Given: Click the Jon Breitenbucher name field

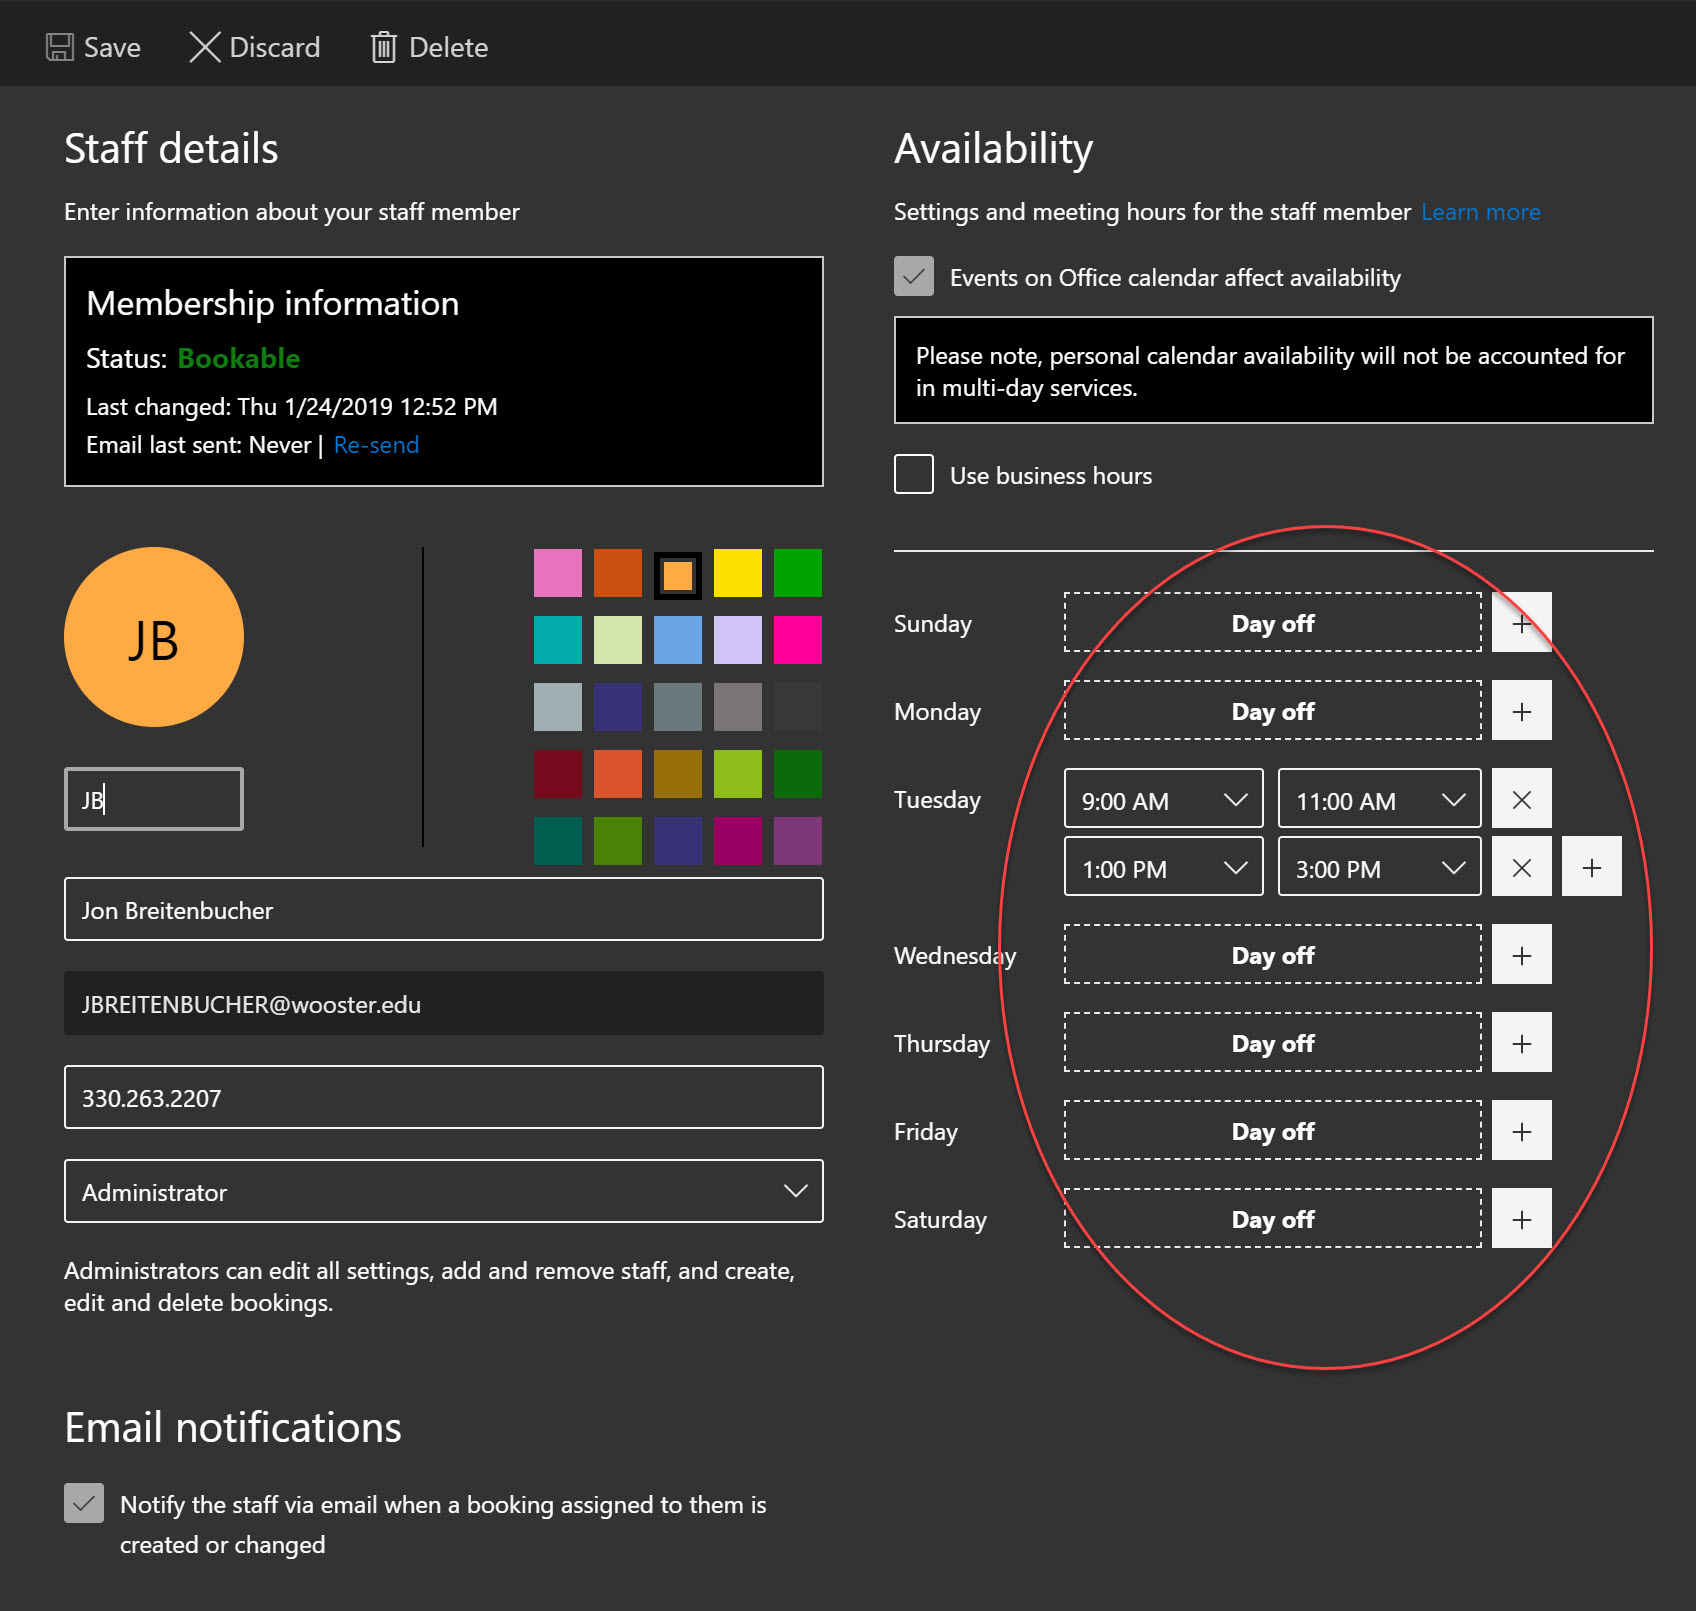Looking at the screenshot, I should [443, 909].
